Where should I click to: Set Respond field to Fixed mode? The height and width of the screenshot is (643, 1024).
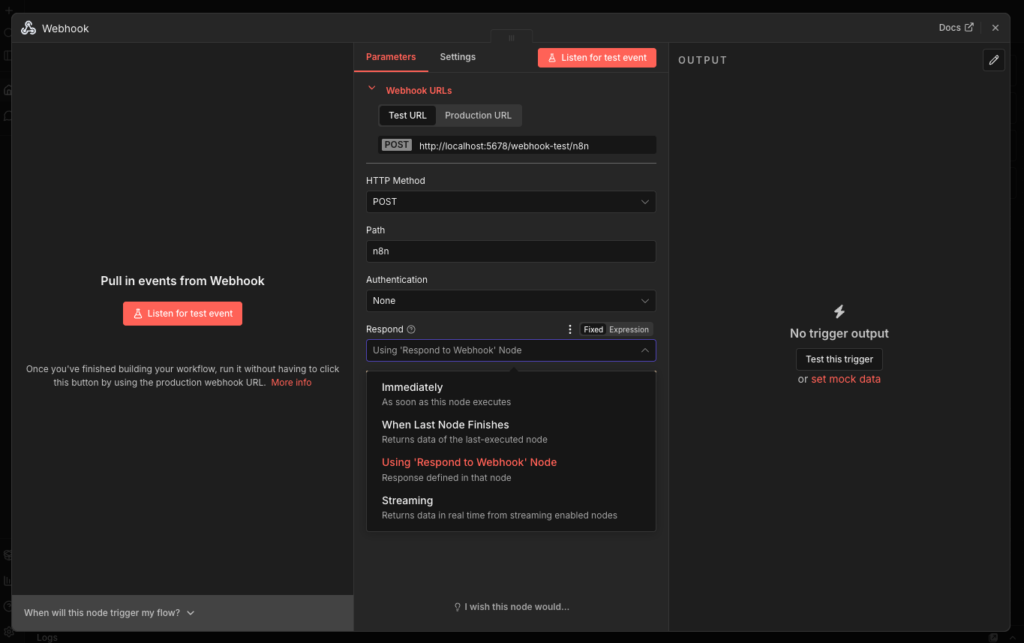tap(593, 329)
